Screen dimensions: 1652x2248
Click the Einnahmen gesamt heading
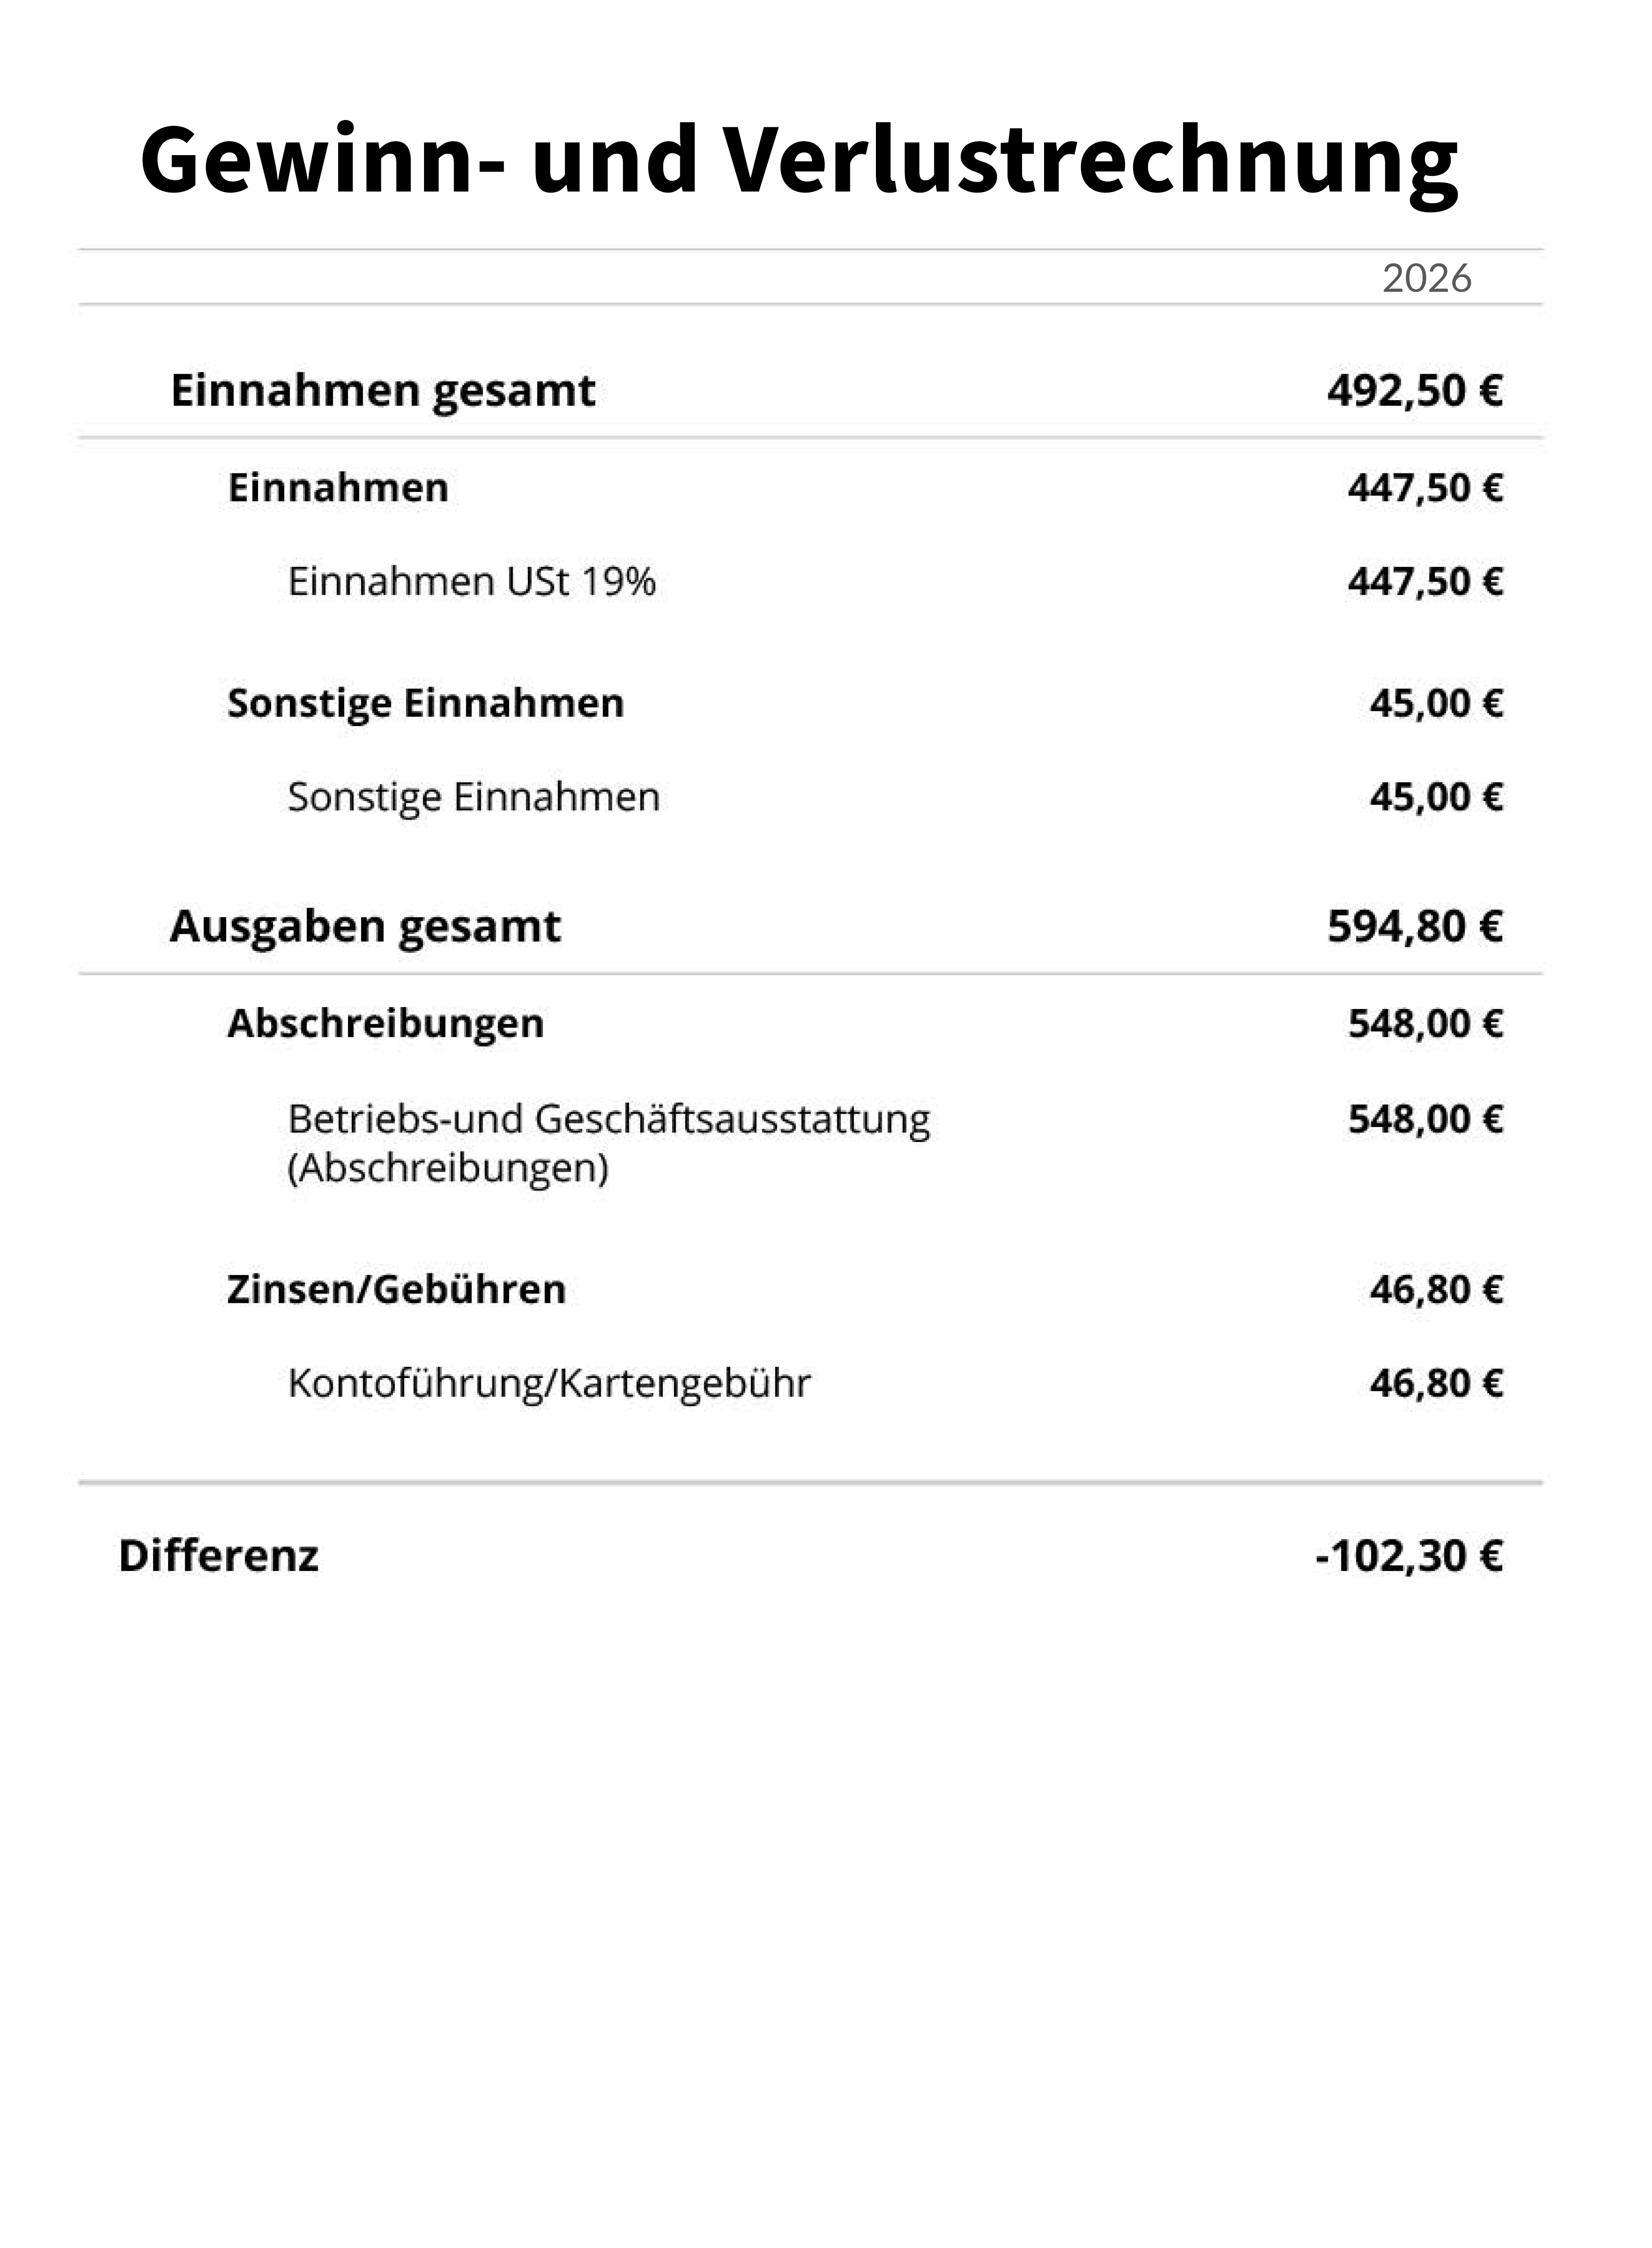383,390
